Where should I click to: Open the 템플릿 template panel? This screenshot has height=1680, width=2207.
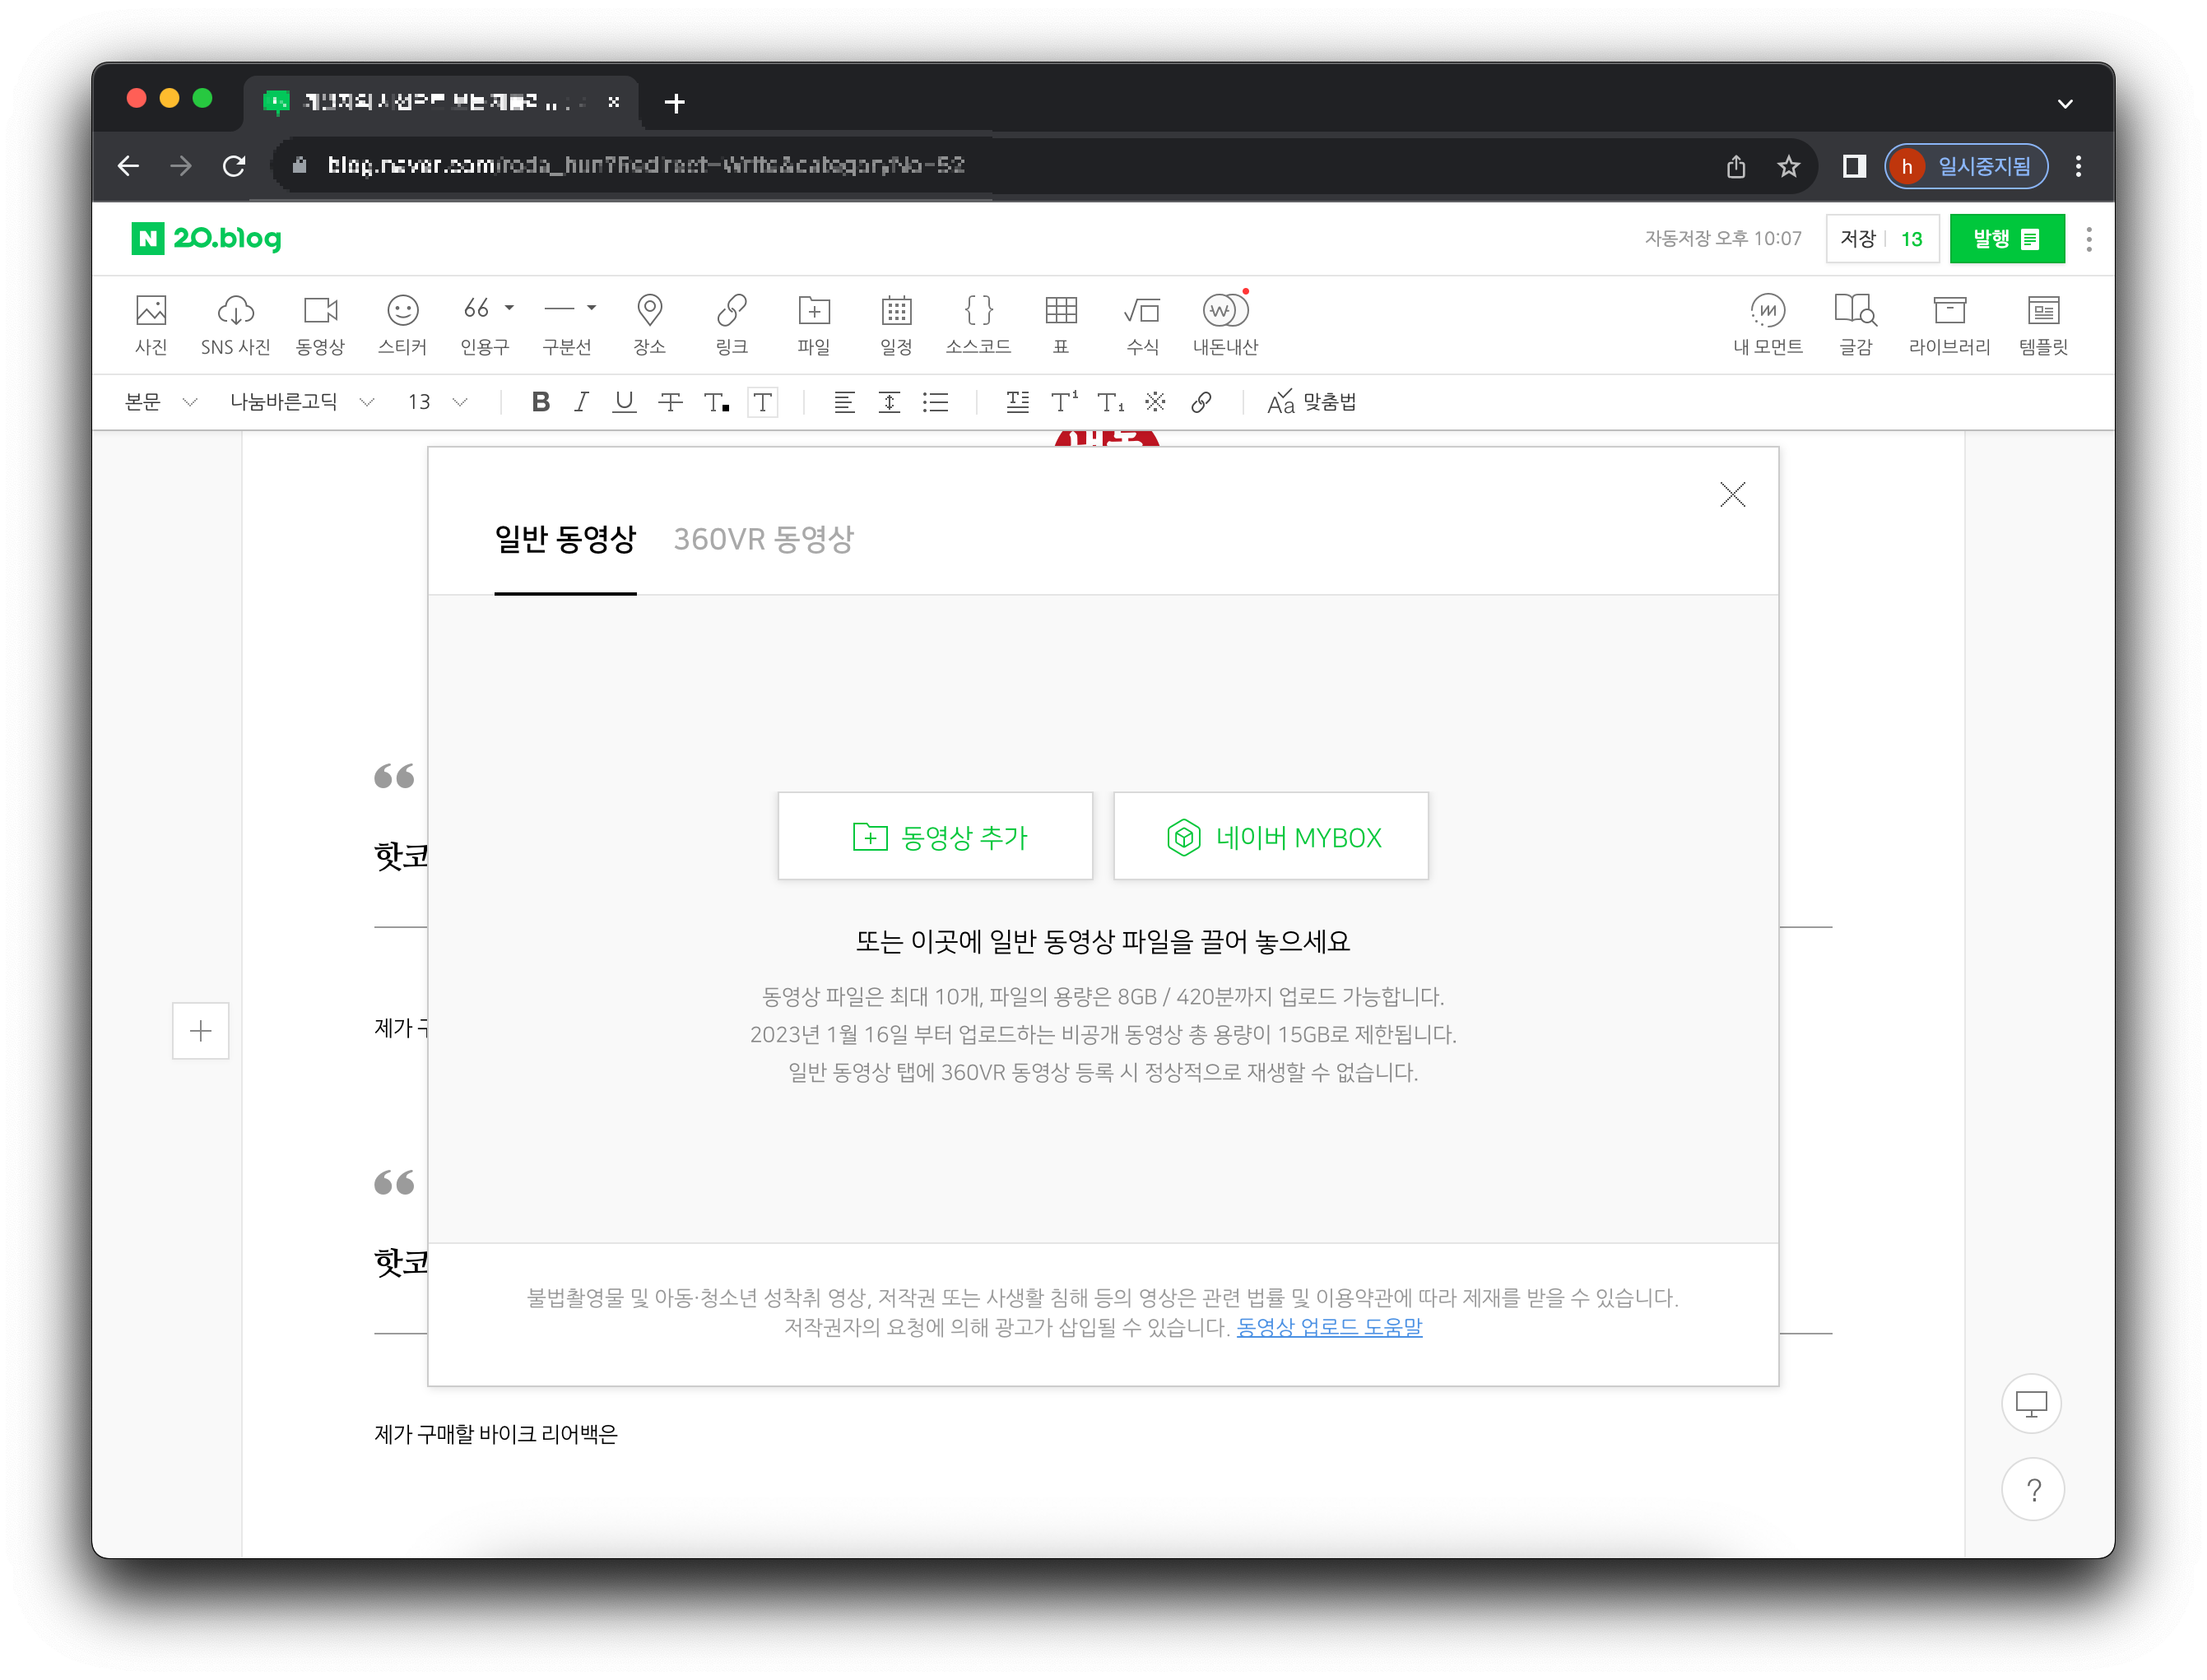point(2042,324)
